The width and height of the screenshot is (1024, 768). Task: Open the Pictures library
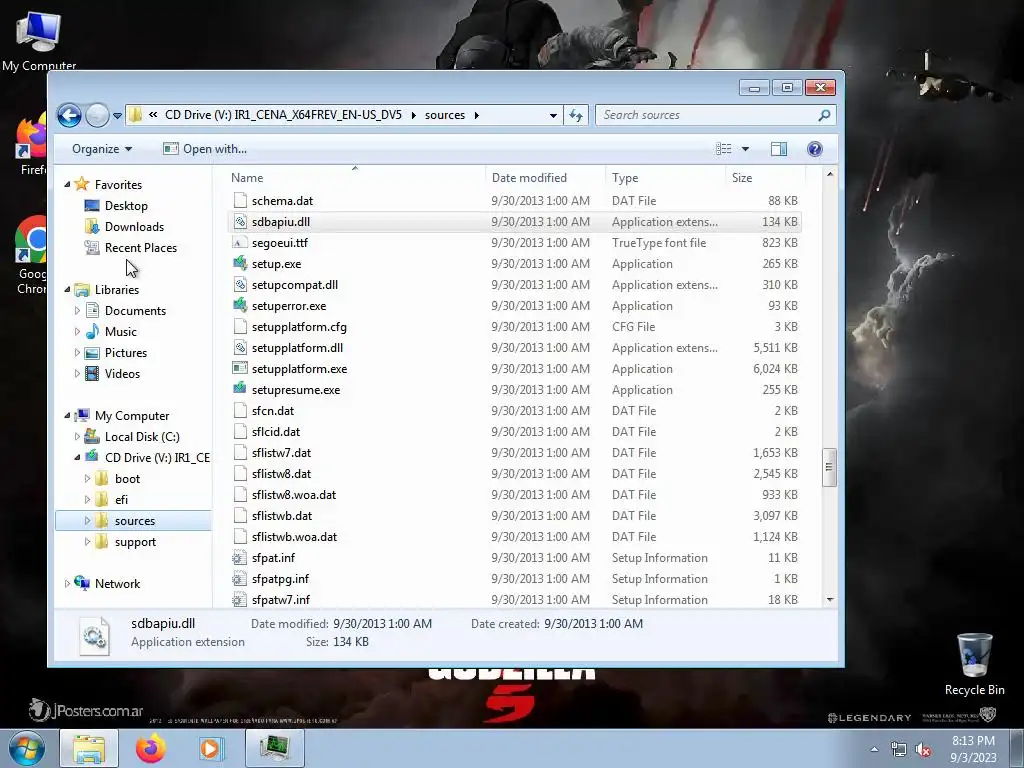[125, 353]
